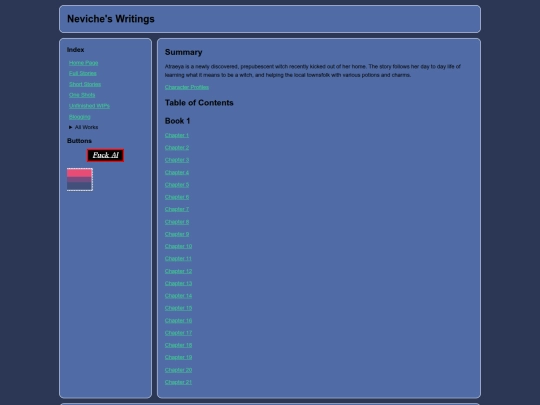Screen dimensions: 540x405
Task: Open Chapter 20
Action: click(x=178, y=370)
